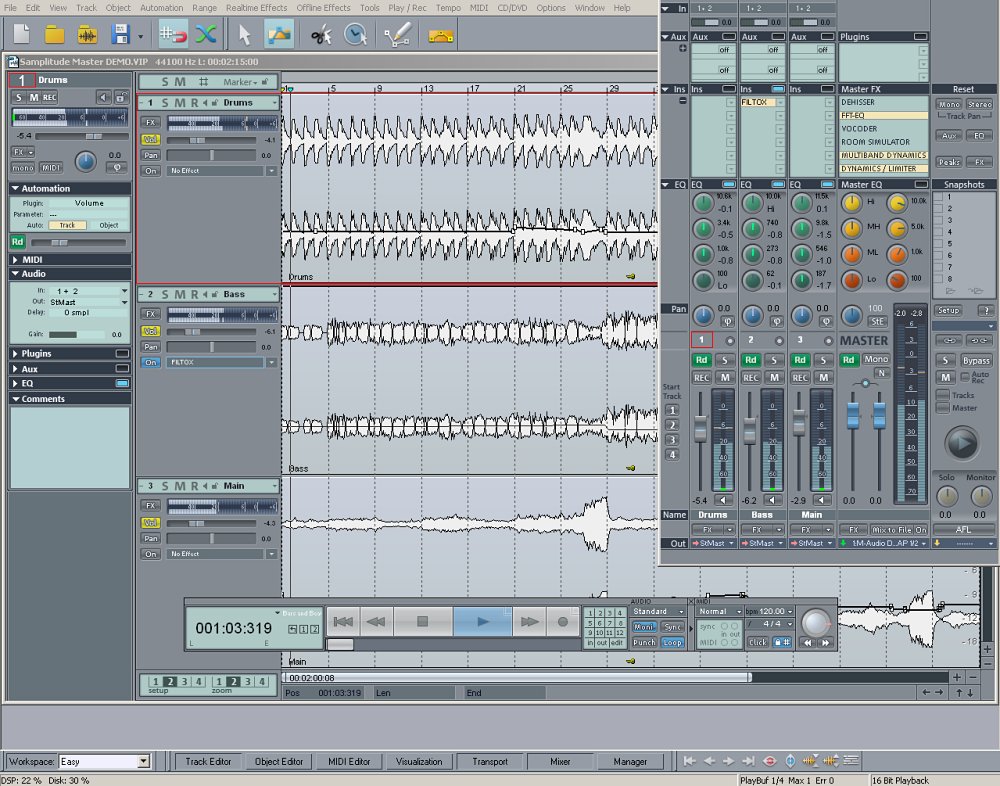1000x786 pixels.
Task: Toggle Loop in transport panel
Action: 672,642
